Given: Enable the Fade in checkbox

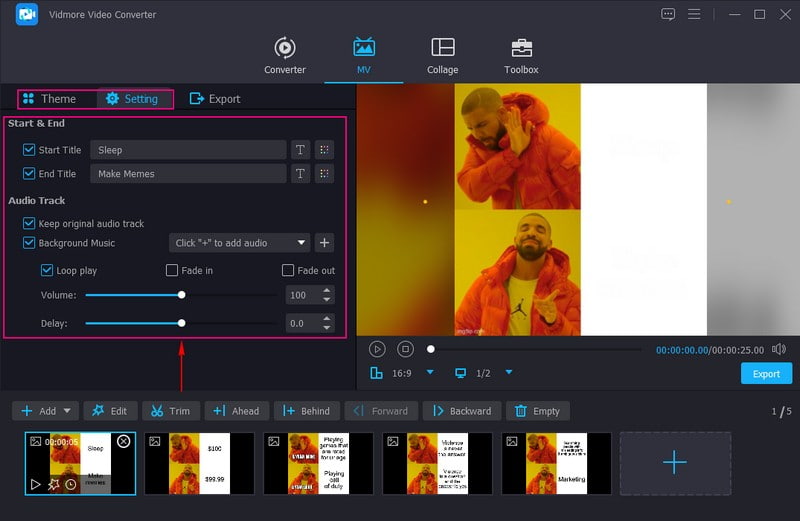Looking at the screenshot, I should pyautogui.click(x=172, y=270).
